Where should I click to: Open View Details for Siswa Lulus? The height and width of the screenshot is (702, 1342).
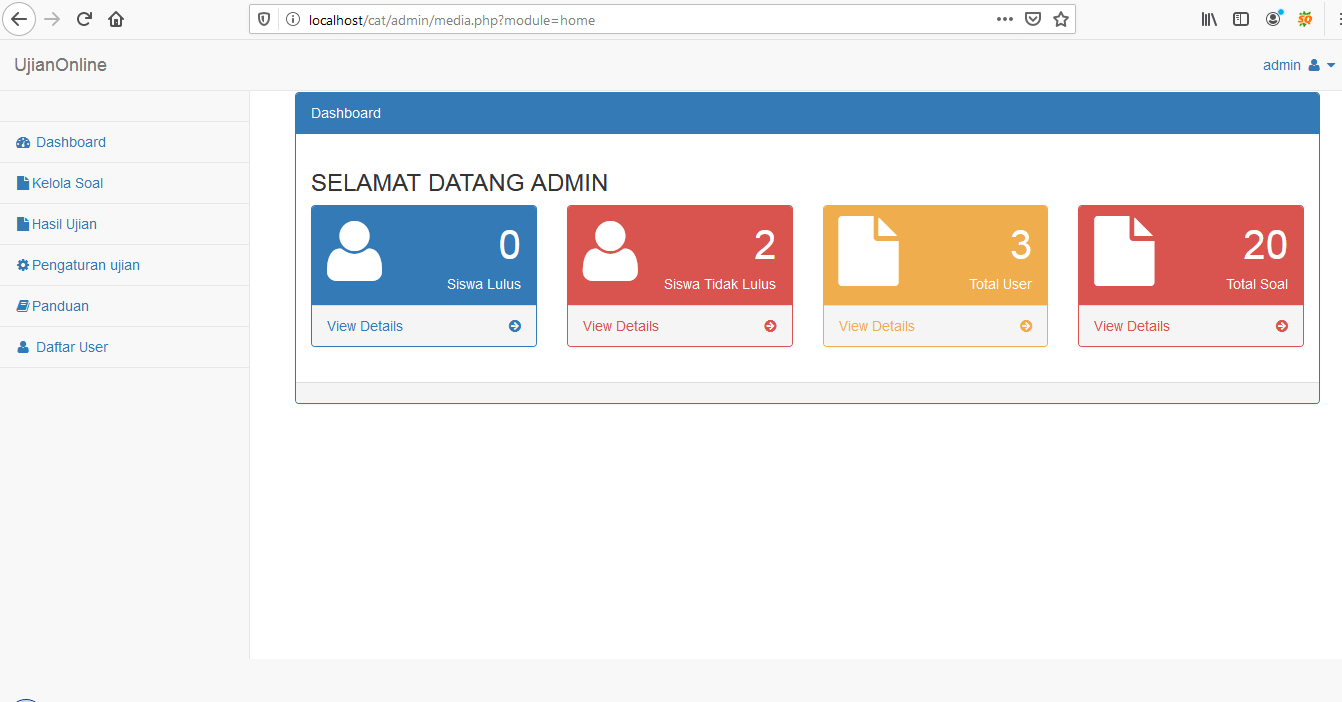click(x=365, y=326)
